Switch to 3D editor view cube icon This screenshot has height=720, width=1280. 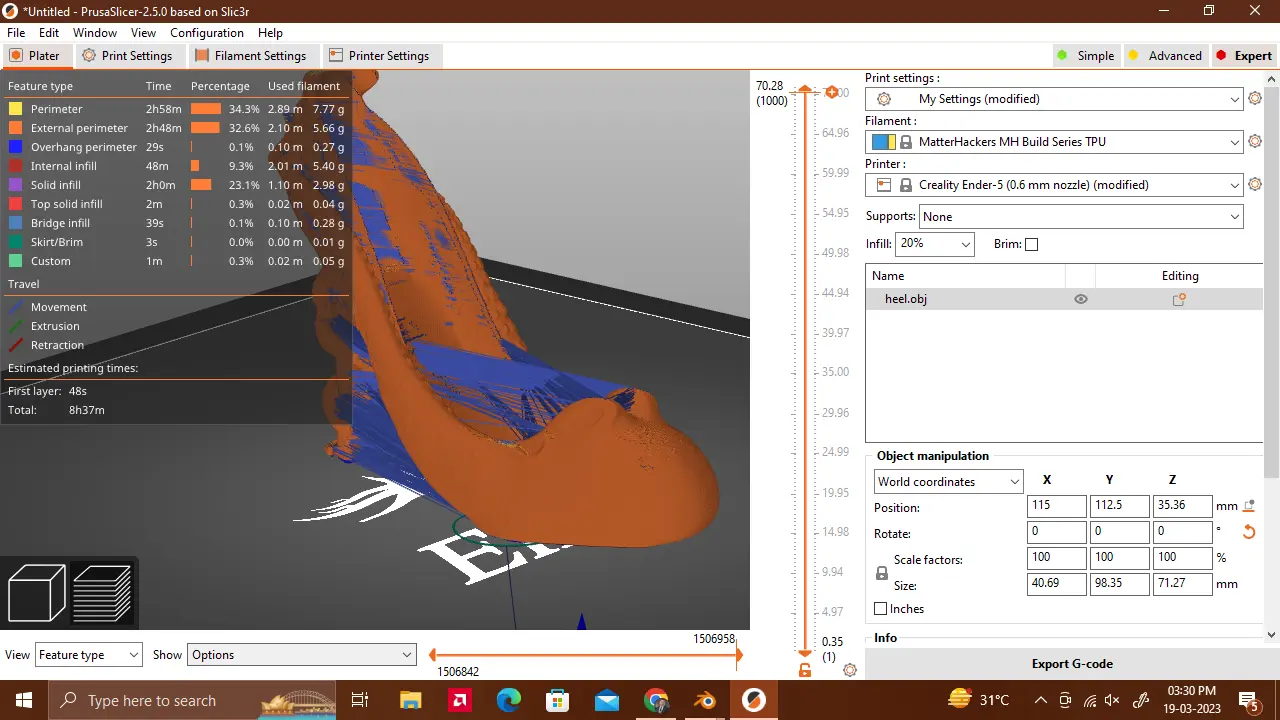point(37,593)
